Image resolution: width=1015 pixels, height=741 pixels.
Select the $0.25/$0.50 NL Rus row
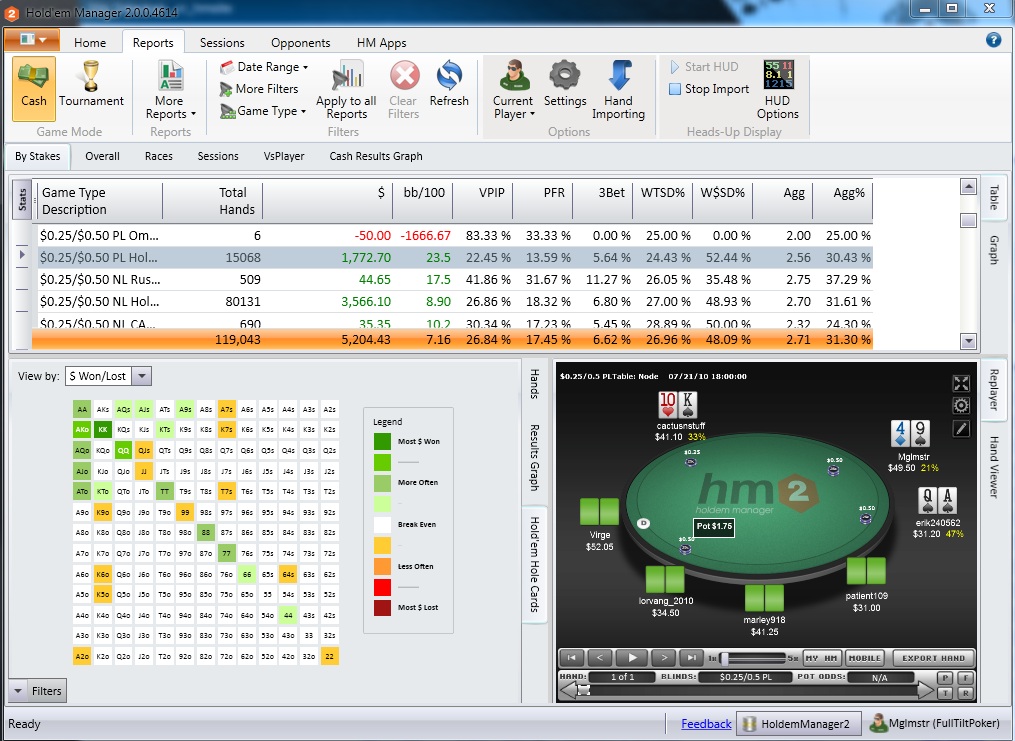coord(452,280)
